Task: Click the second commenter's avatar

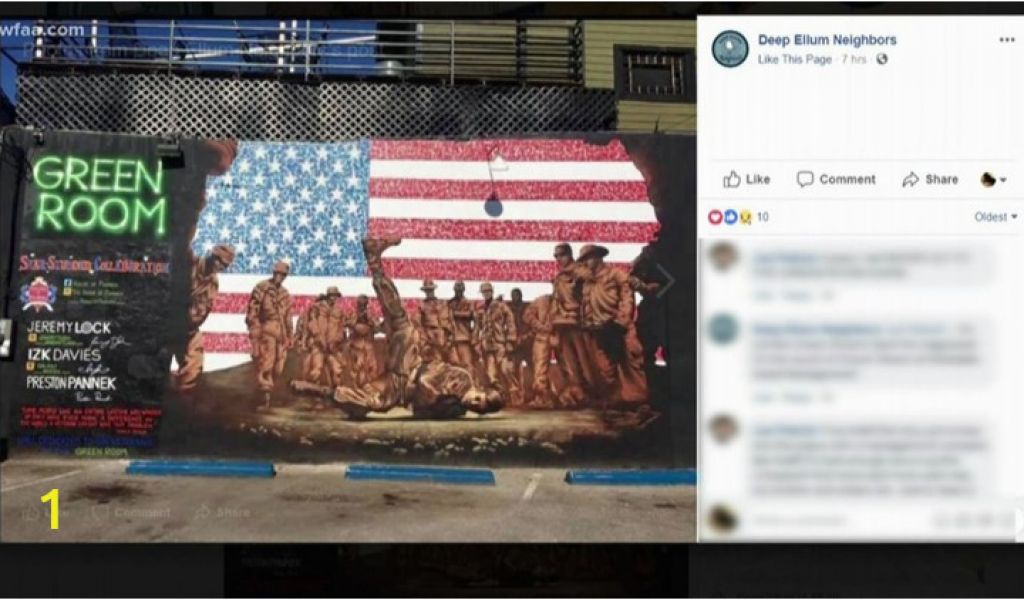Action: point(724,328)
